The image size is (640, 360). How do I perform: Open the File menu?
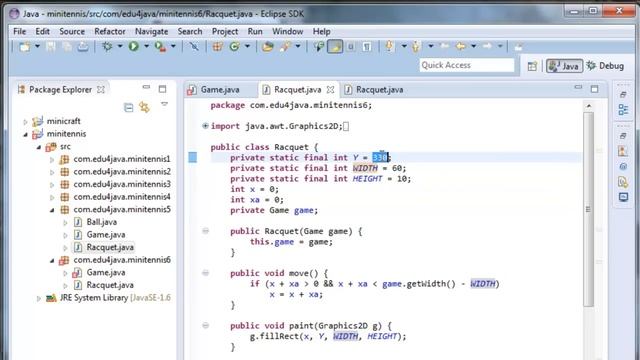click(19, 31)
